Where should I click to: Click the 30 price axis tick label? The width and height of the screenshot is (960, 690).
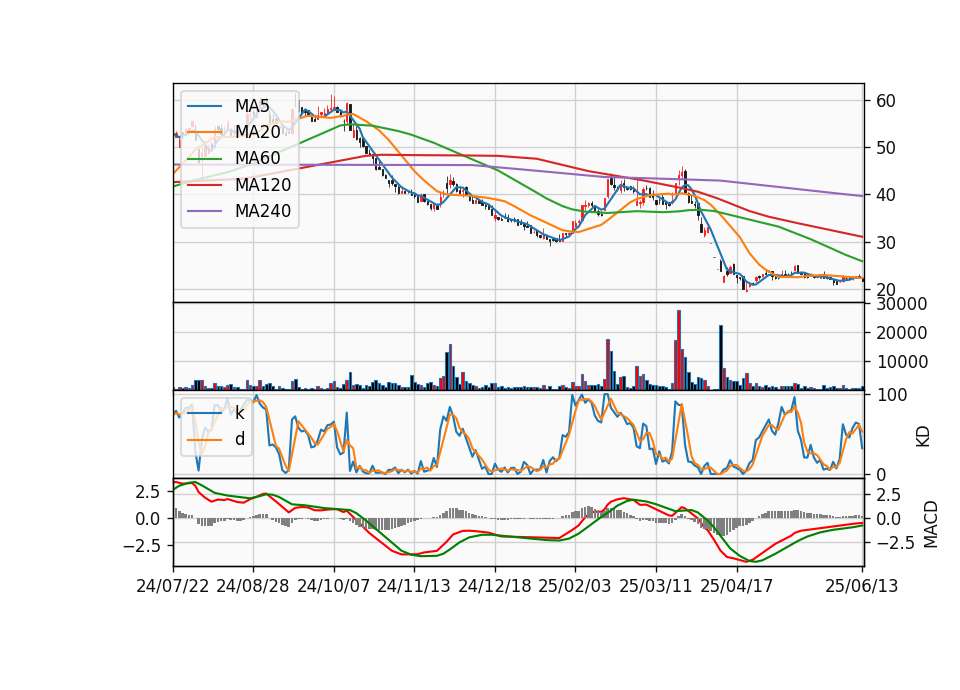point(885,243)
